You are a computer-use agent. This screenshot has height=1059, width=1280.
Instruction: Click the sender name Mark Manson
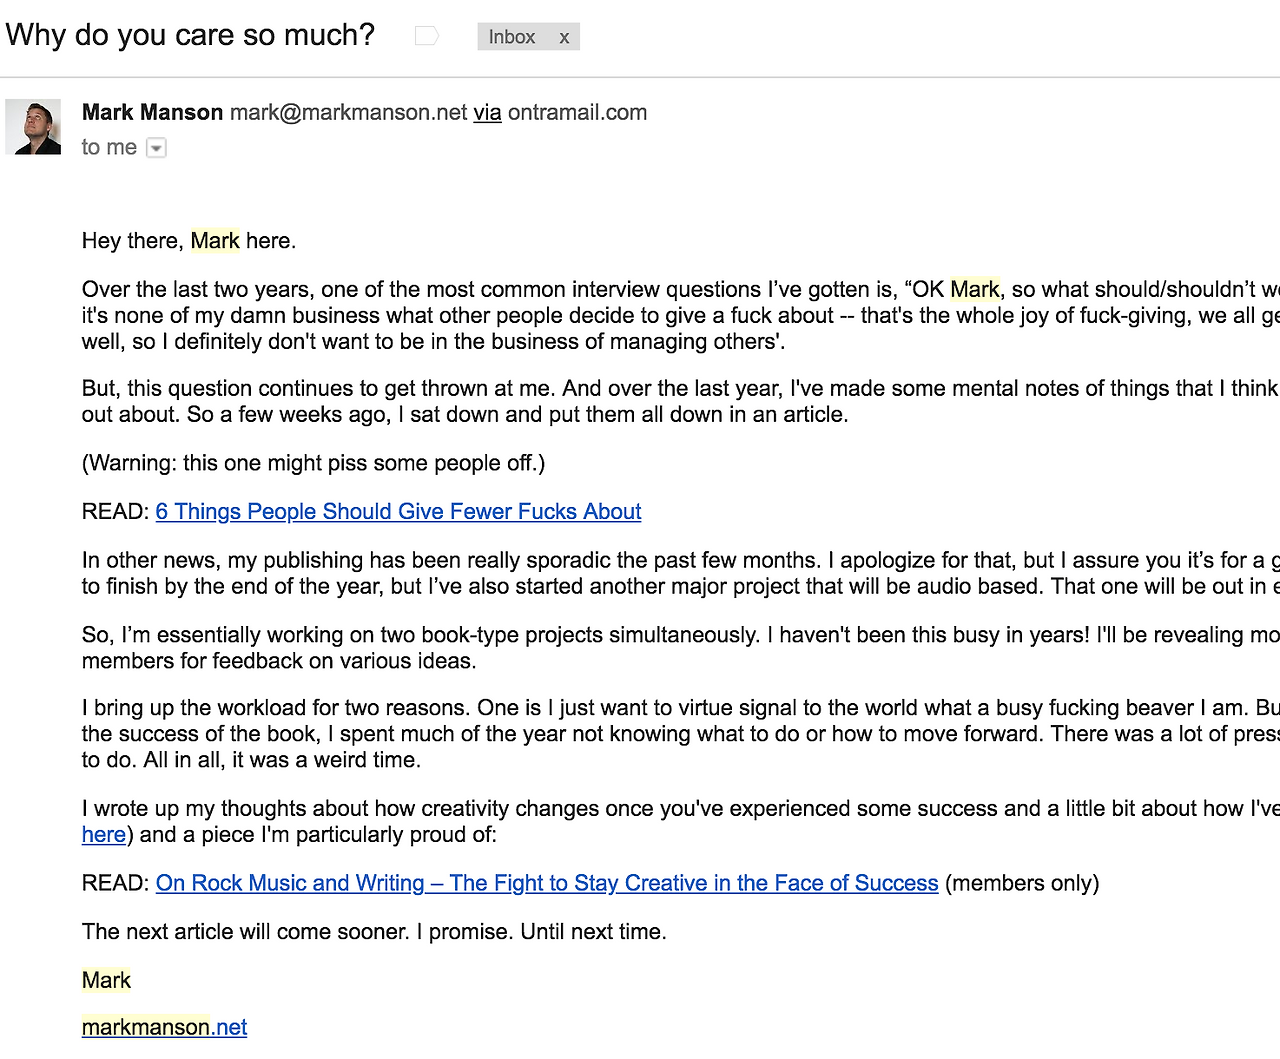152,112
